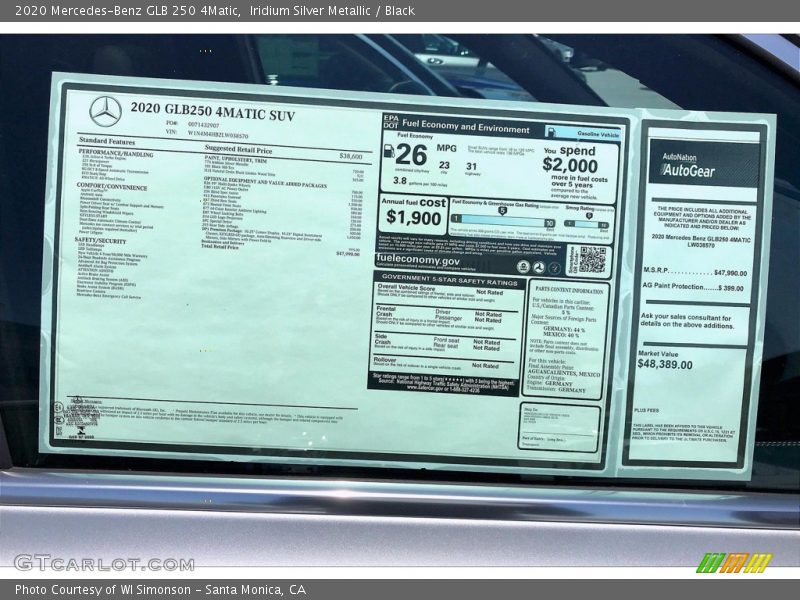
Task: Click 'Ask your sales consultant' note
Action: (x=687, y=321)
